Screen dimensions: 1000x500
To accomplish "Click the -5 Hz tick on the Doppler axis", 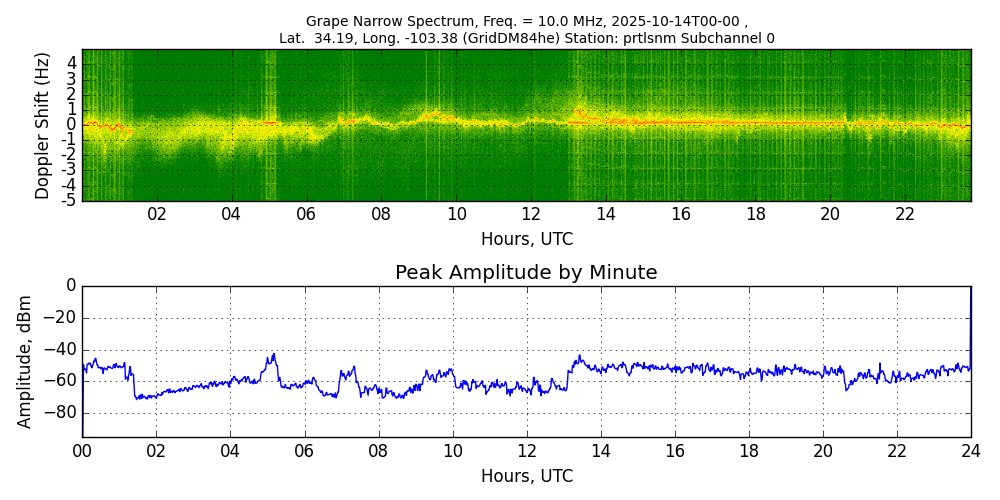I will click(68, 200).
